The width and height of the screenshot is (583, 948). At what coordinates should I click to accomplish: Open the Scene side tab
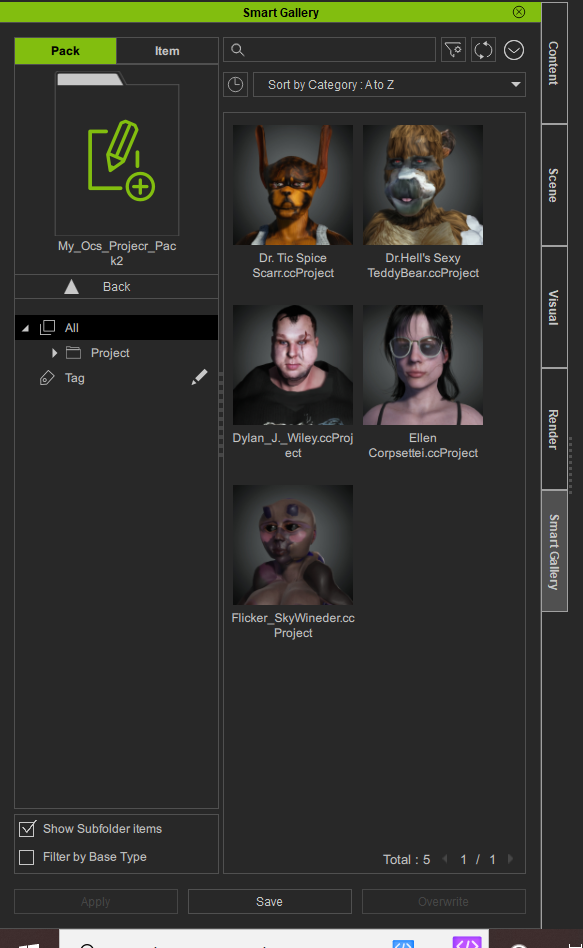click(x=554, y=185)
